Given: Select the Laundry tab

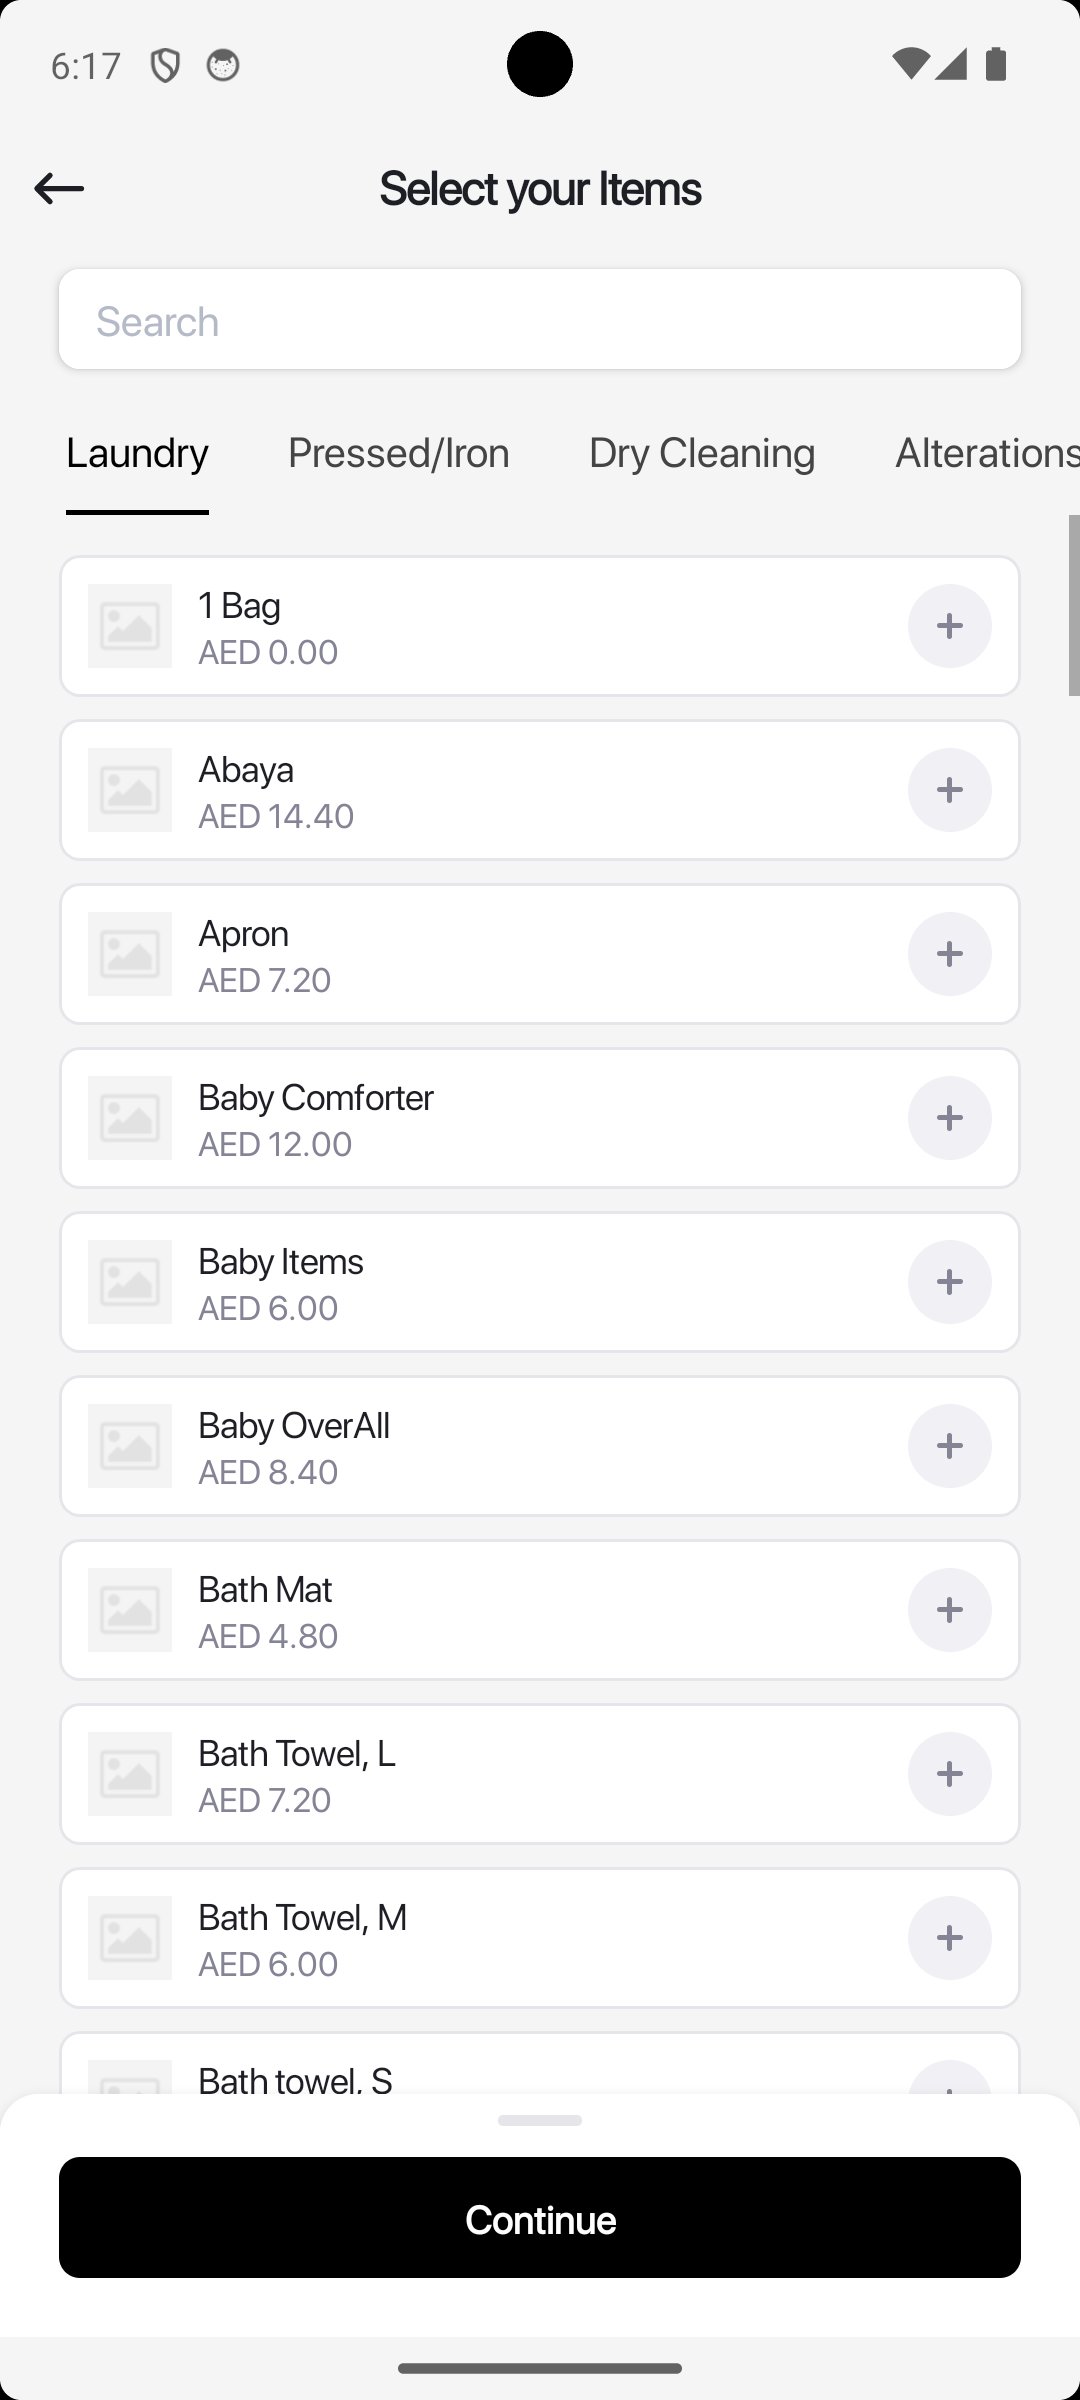Looking at the screenshot, I should pos(137,453).
